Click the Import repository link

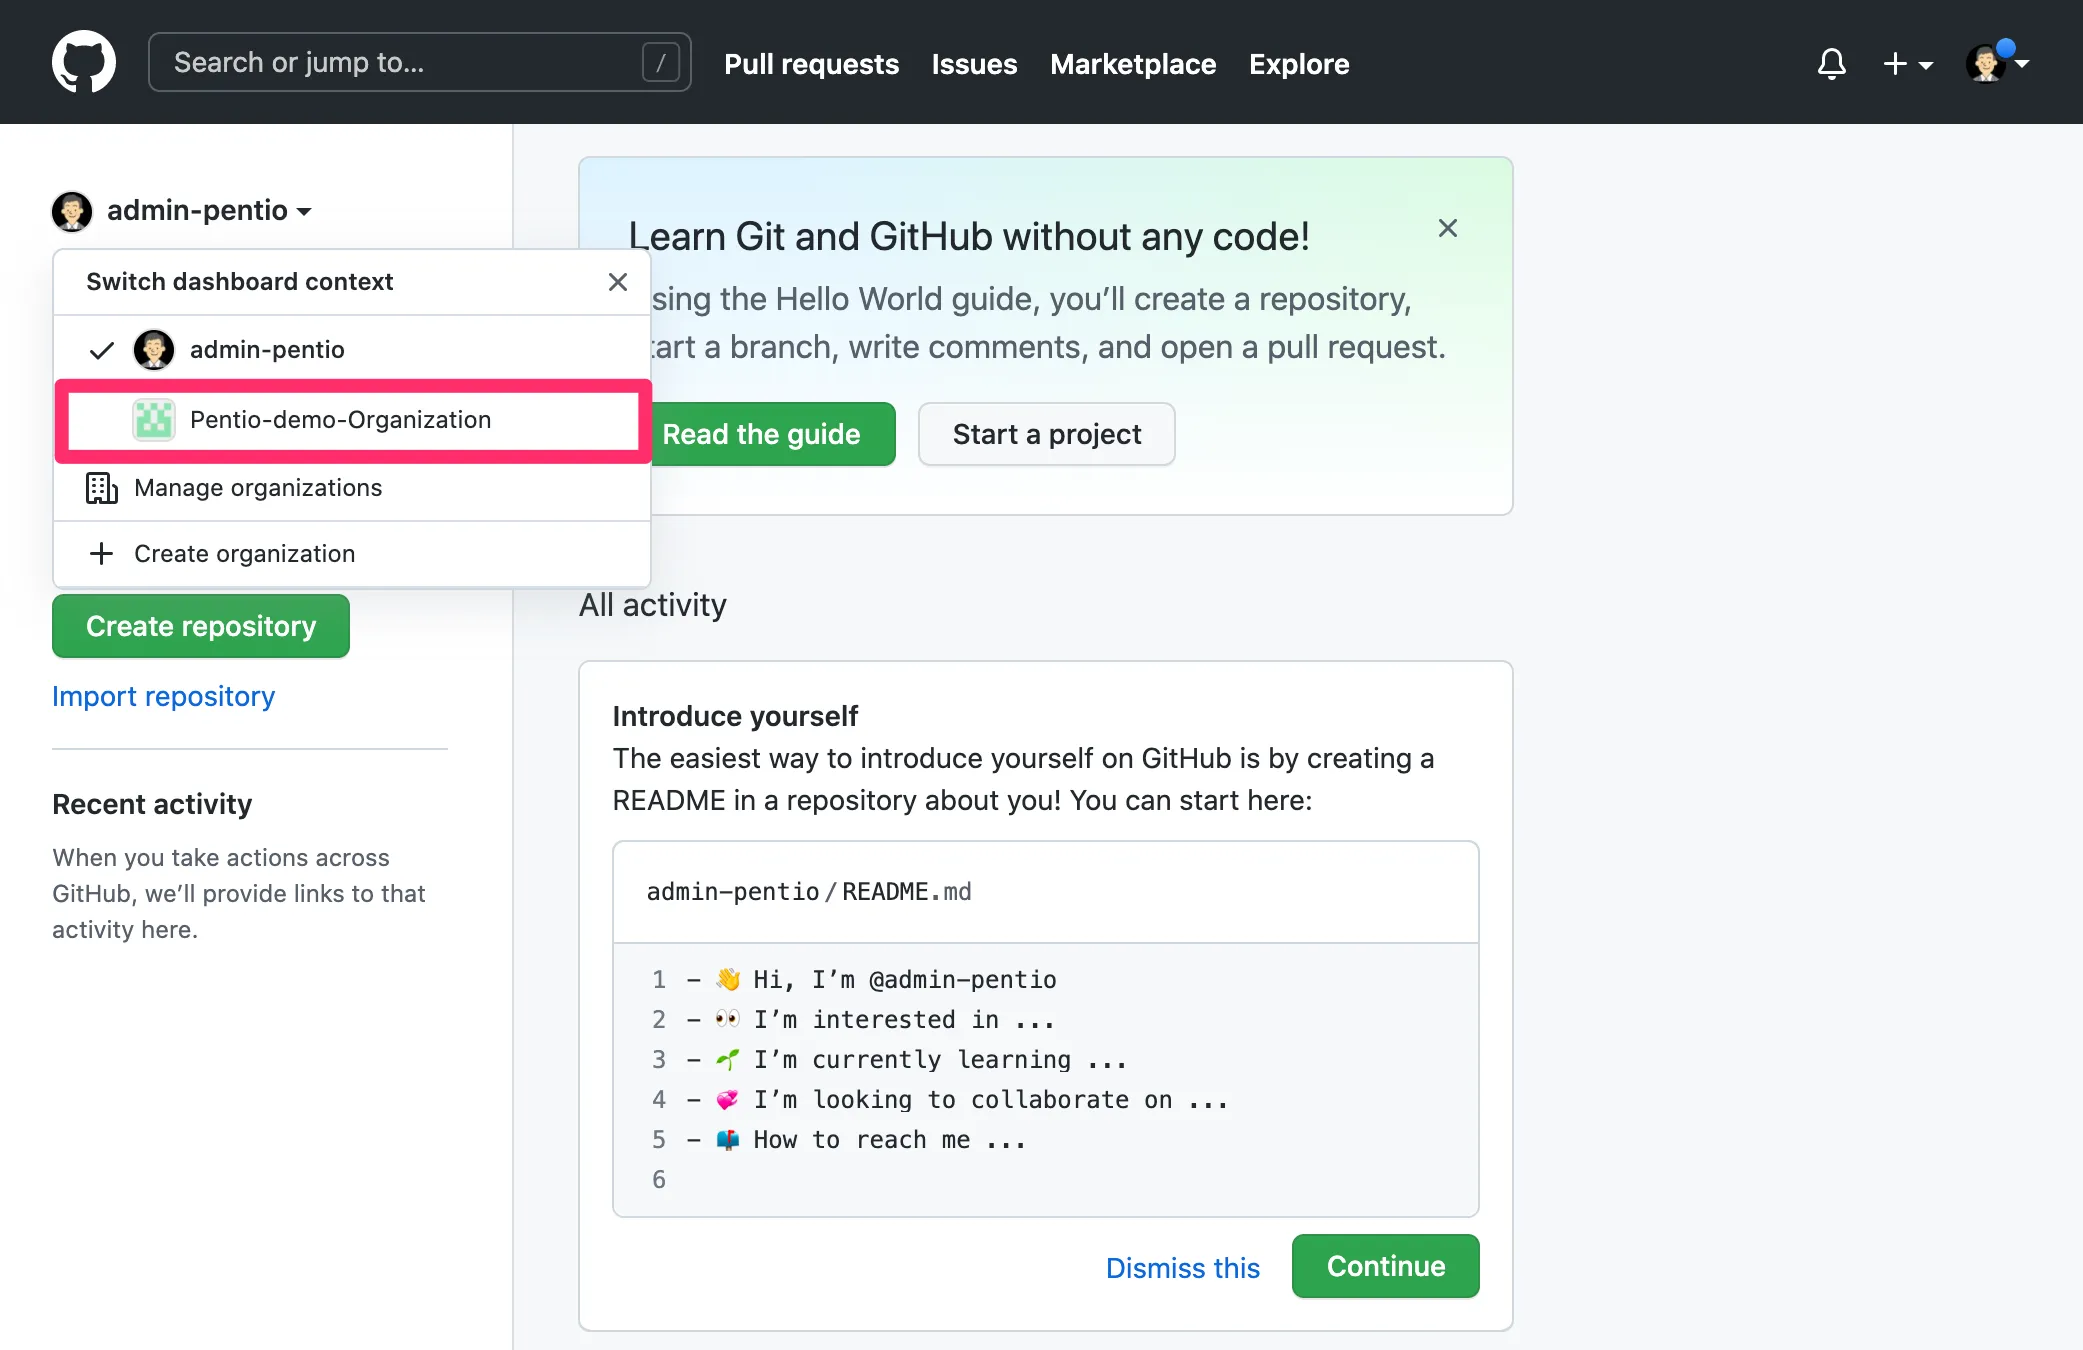pos(163,696)
